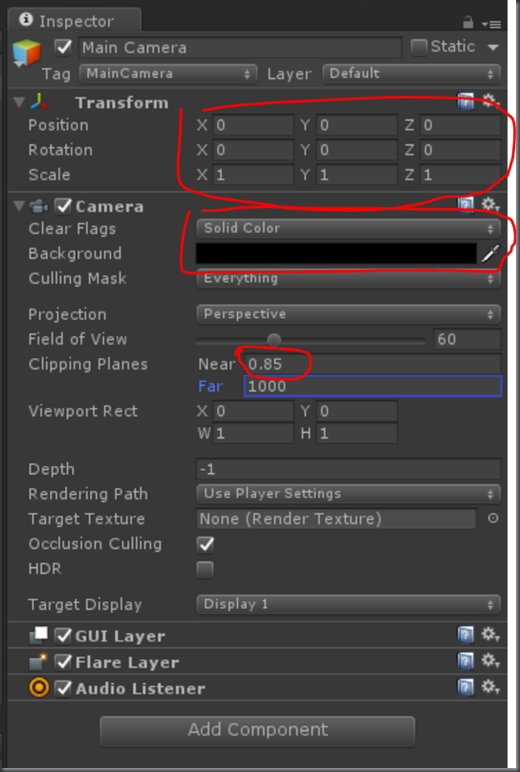Viewport: 520px width, 772px height.
Task: Collapse the Transform component foldout
Action: pos(19,102)
